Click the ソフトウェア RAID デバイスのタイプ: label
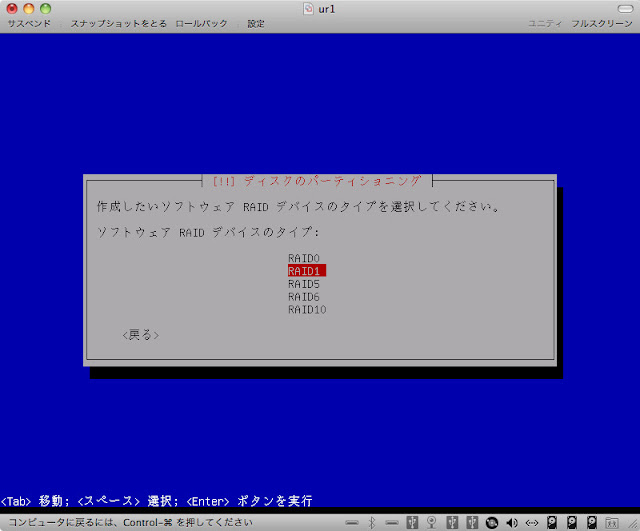Viewport: 640px width, 531px height. 208,232
